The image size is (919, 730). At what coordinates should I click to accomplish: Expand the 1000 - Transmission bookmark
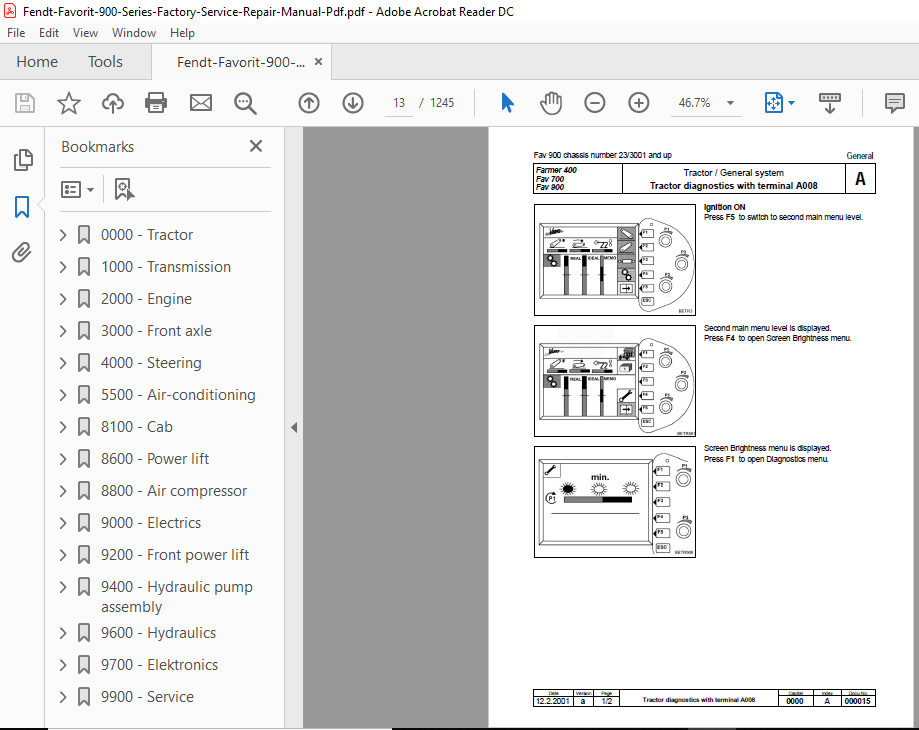pyautogui.click(x=63, y=267)
